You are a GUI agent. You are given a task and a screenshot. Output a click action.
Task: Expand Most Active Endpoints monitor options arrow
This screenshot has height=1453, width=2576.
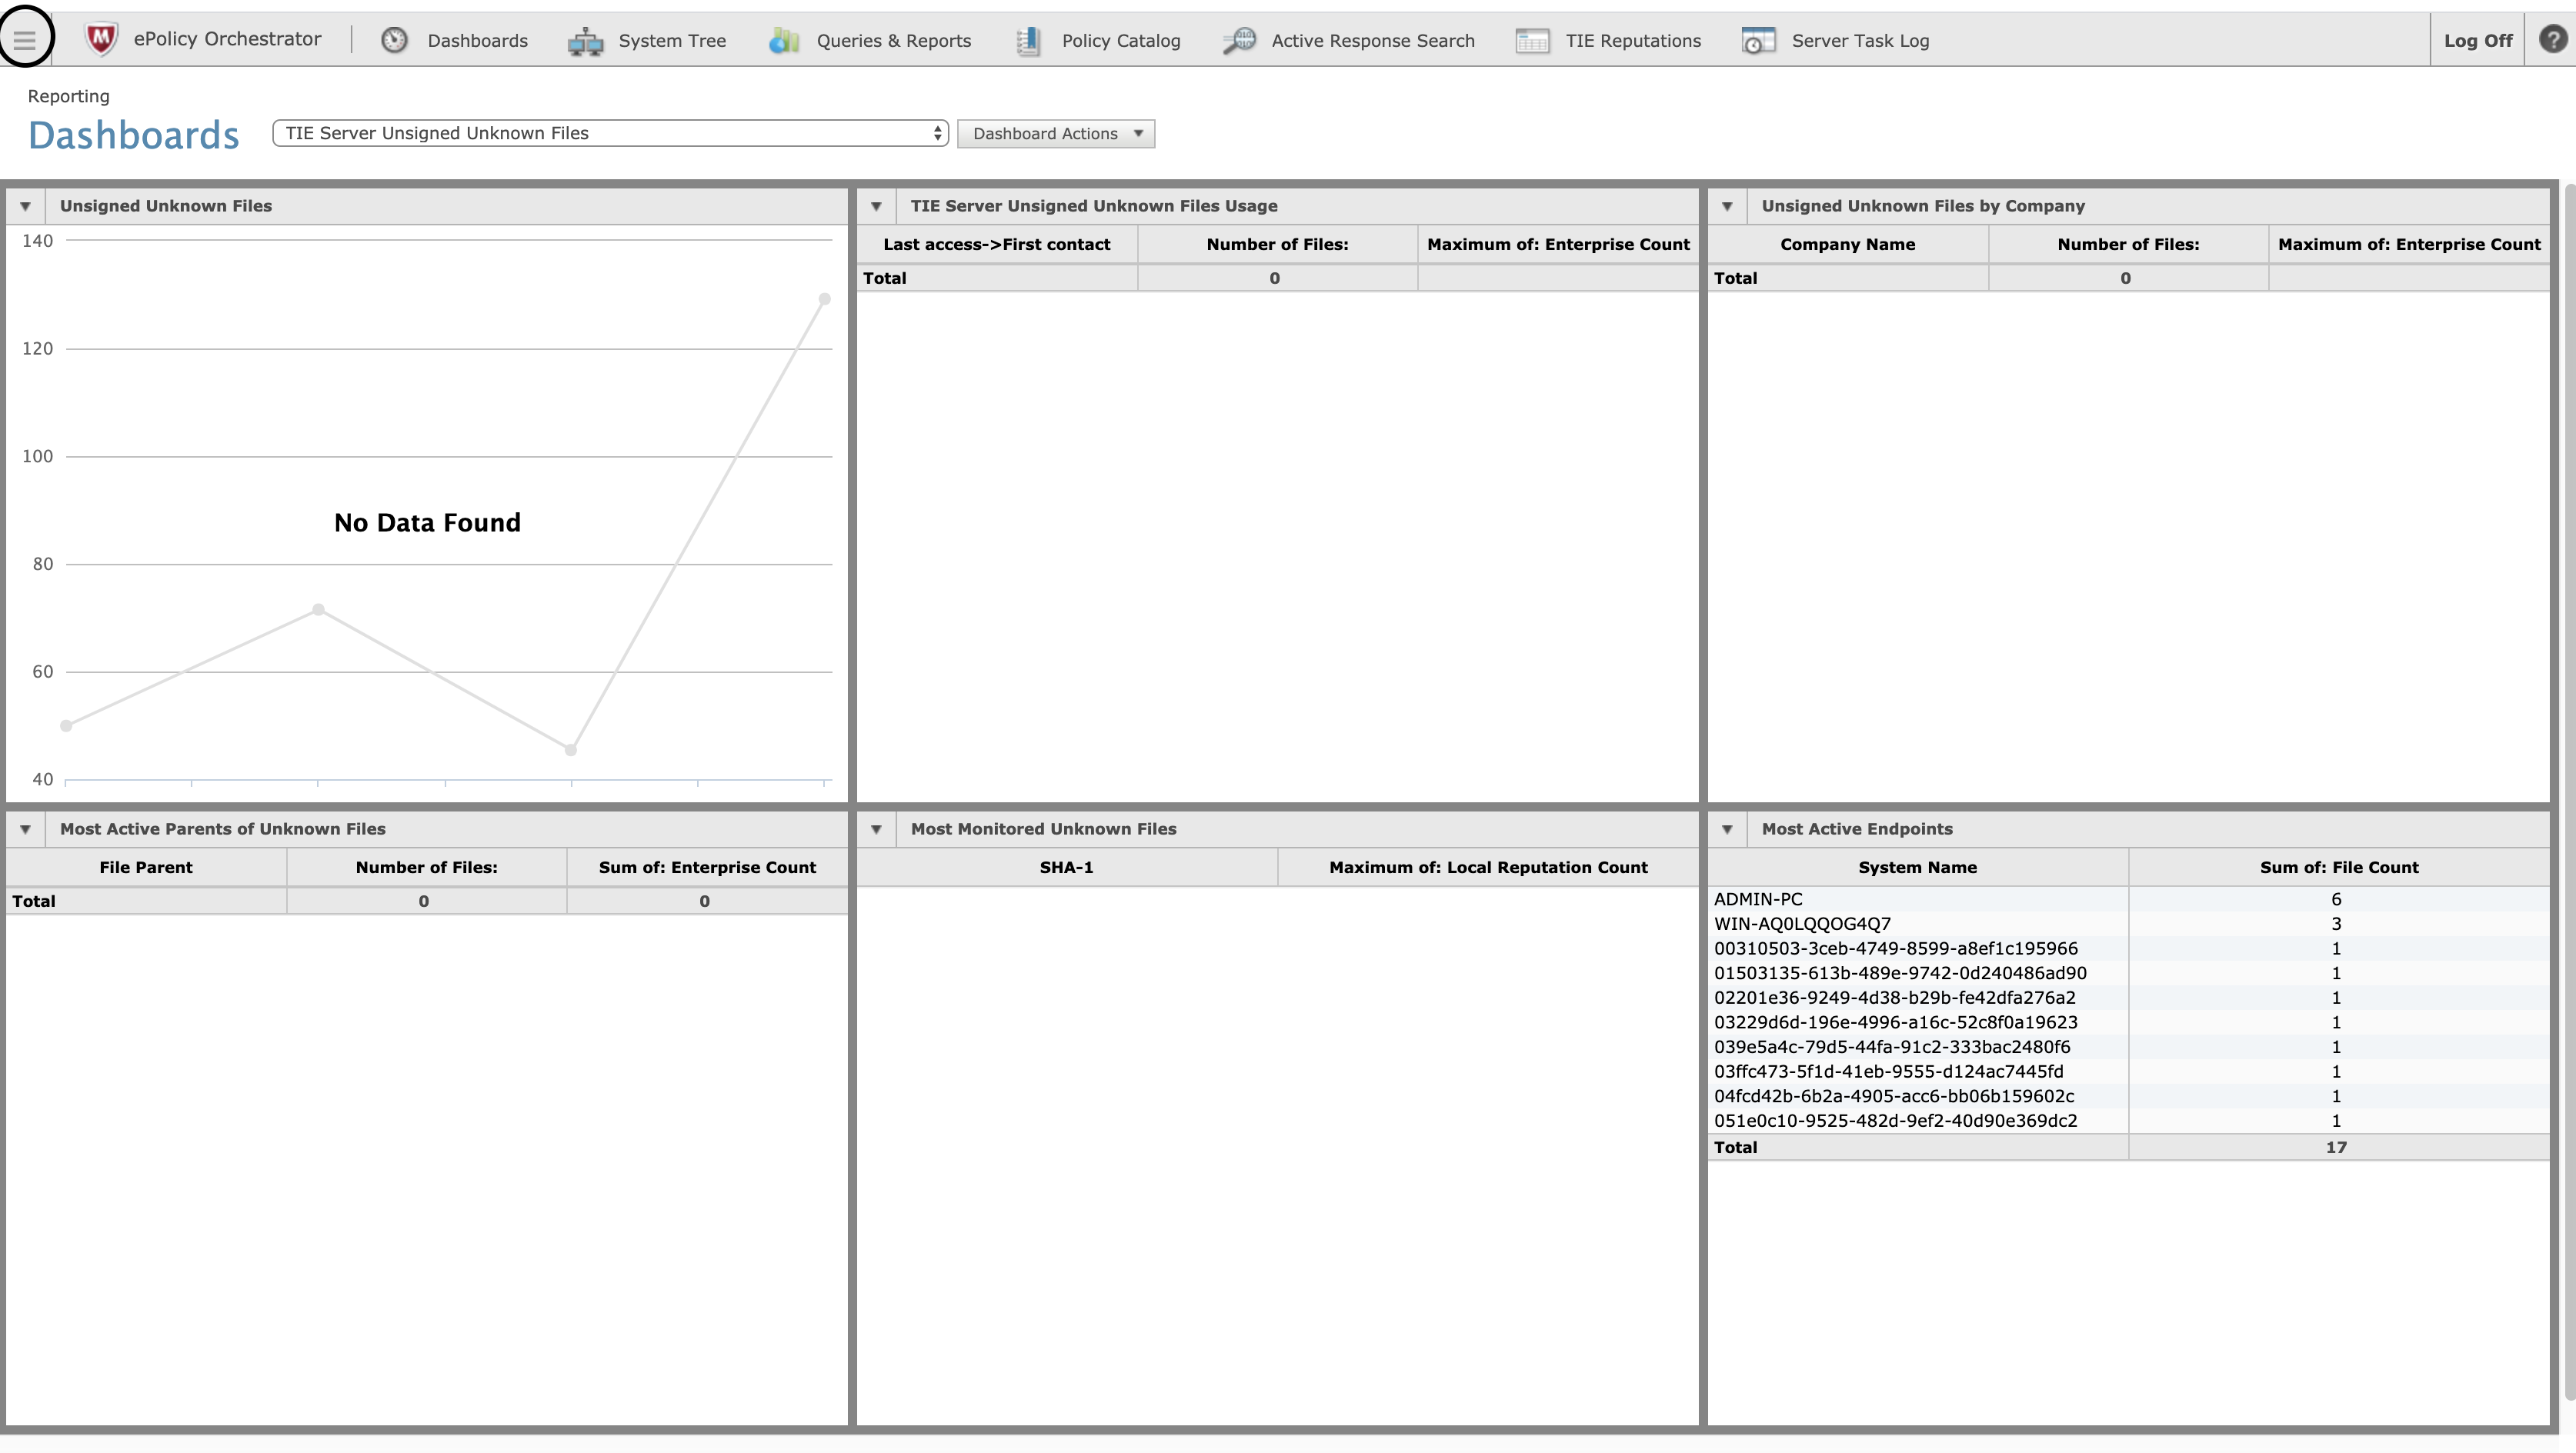(x=1727, y=829)
